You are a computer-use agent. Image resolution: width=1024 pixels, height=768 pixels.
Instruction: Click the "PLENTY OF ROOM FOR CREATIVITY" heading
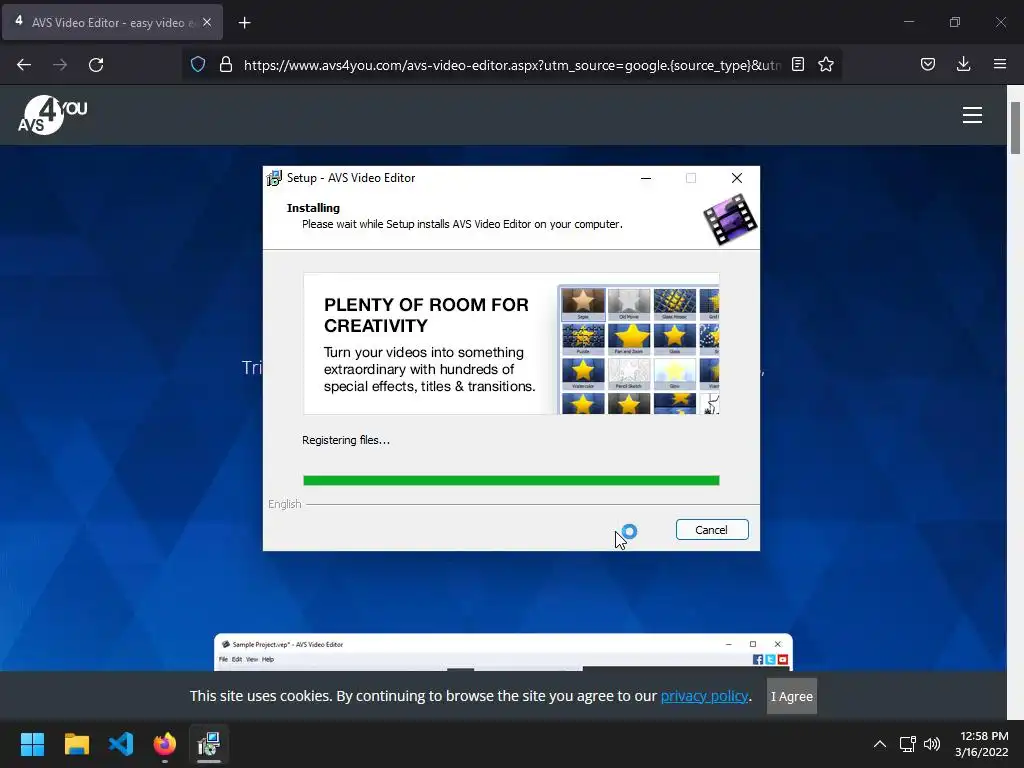[x=426, y=315]
